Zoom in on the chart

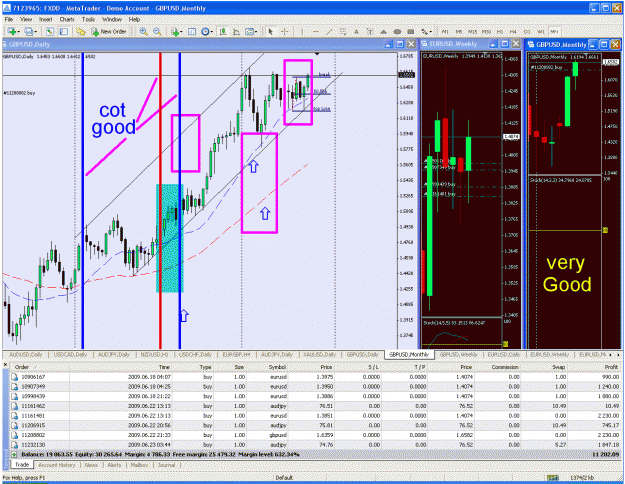143,31
